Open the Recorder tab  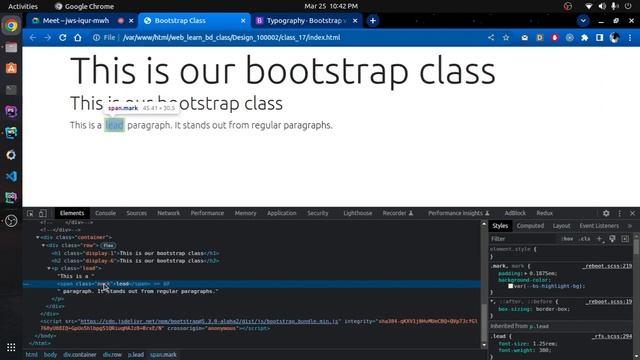[x=398, y=213]
